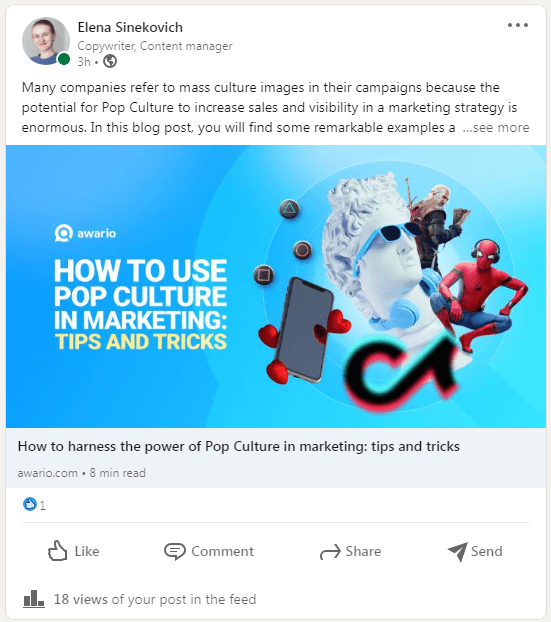Click the Share arrow icon
This screenshot has height=622, width=551.
[x=330, y=551]
